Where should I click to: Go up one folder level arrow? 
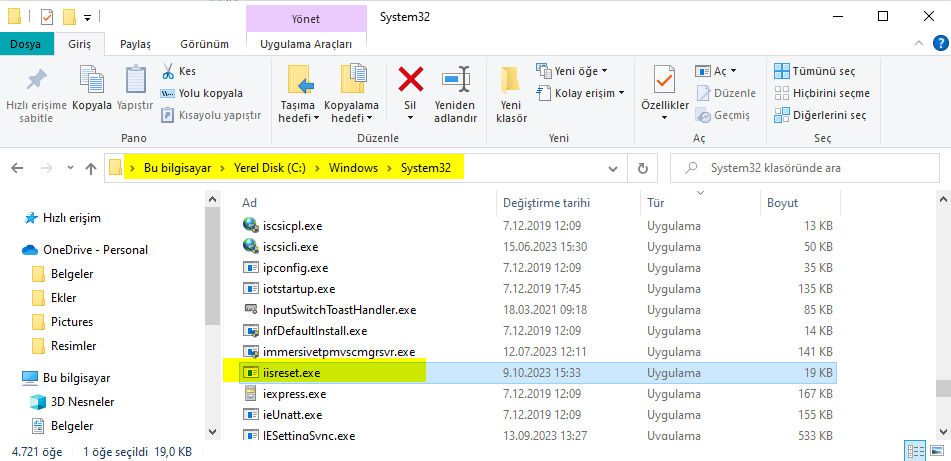(91, 168)
